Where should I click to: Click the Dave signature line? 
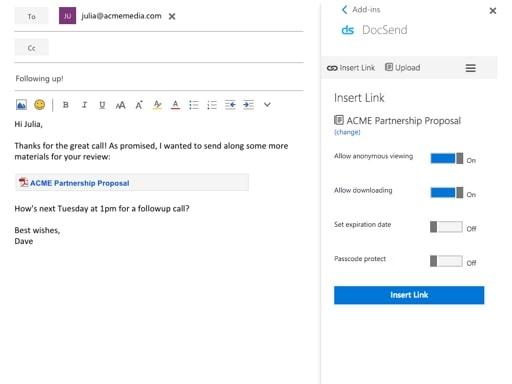[x=24, y=241]
